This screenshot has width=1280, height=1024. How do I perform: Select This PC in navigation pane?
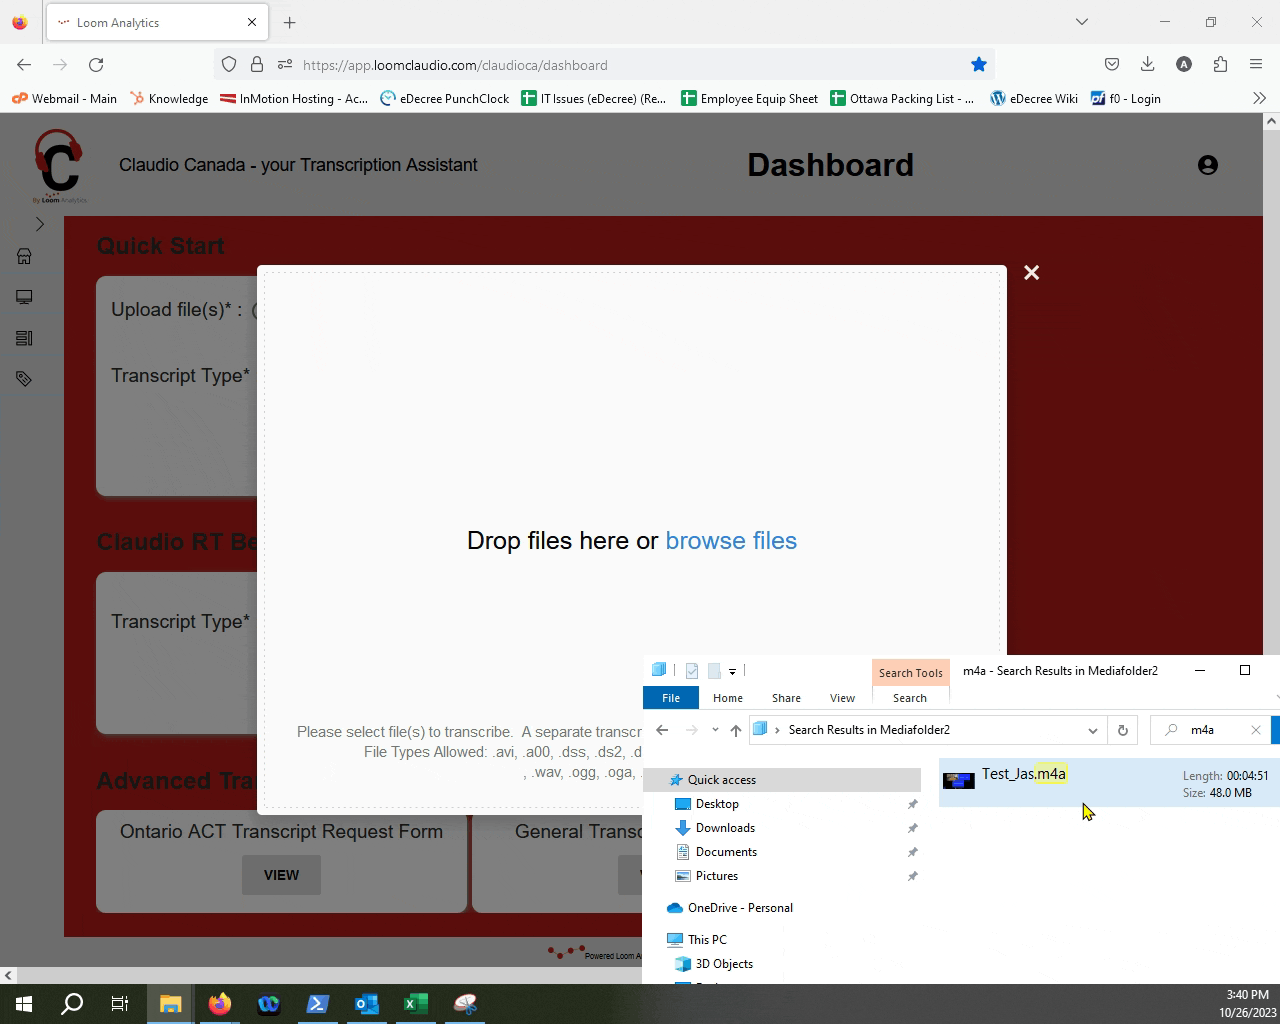point(707,940)
